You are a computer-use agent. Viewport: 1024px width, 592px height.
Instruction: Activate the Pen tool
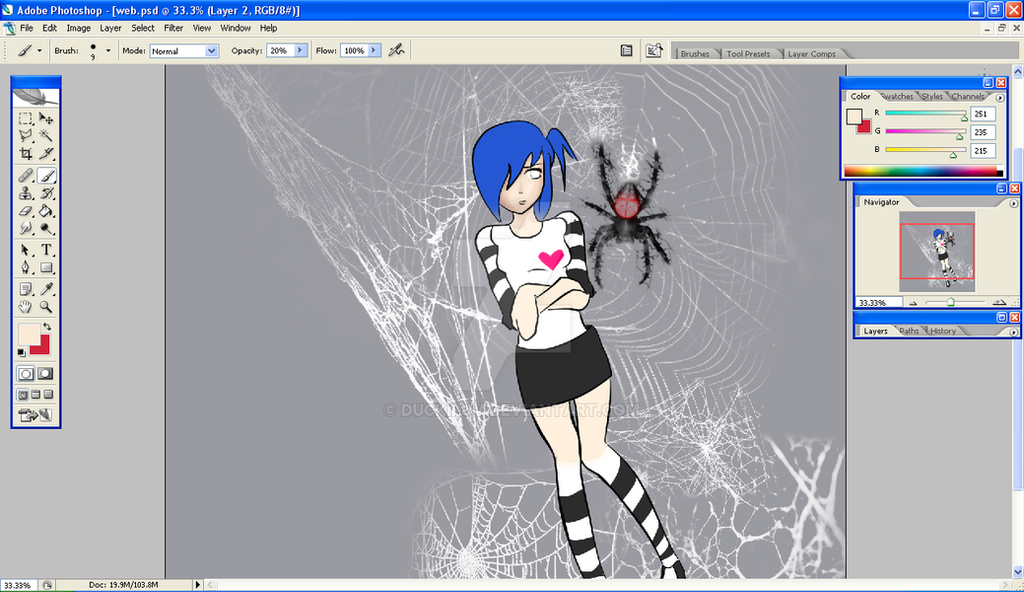25,267
